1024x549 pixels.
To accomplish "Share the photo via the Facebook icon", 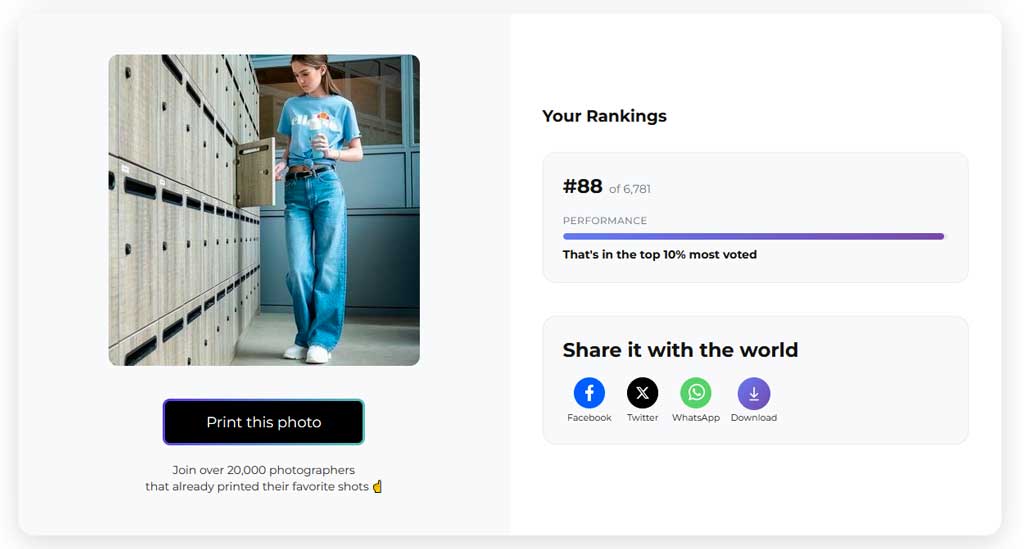I will tap(589, 392).
